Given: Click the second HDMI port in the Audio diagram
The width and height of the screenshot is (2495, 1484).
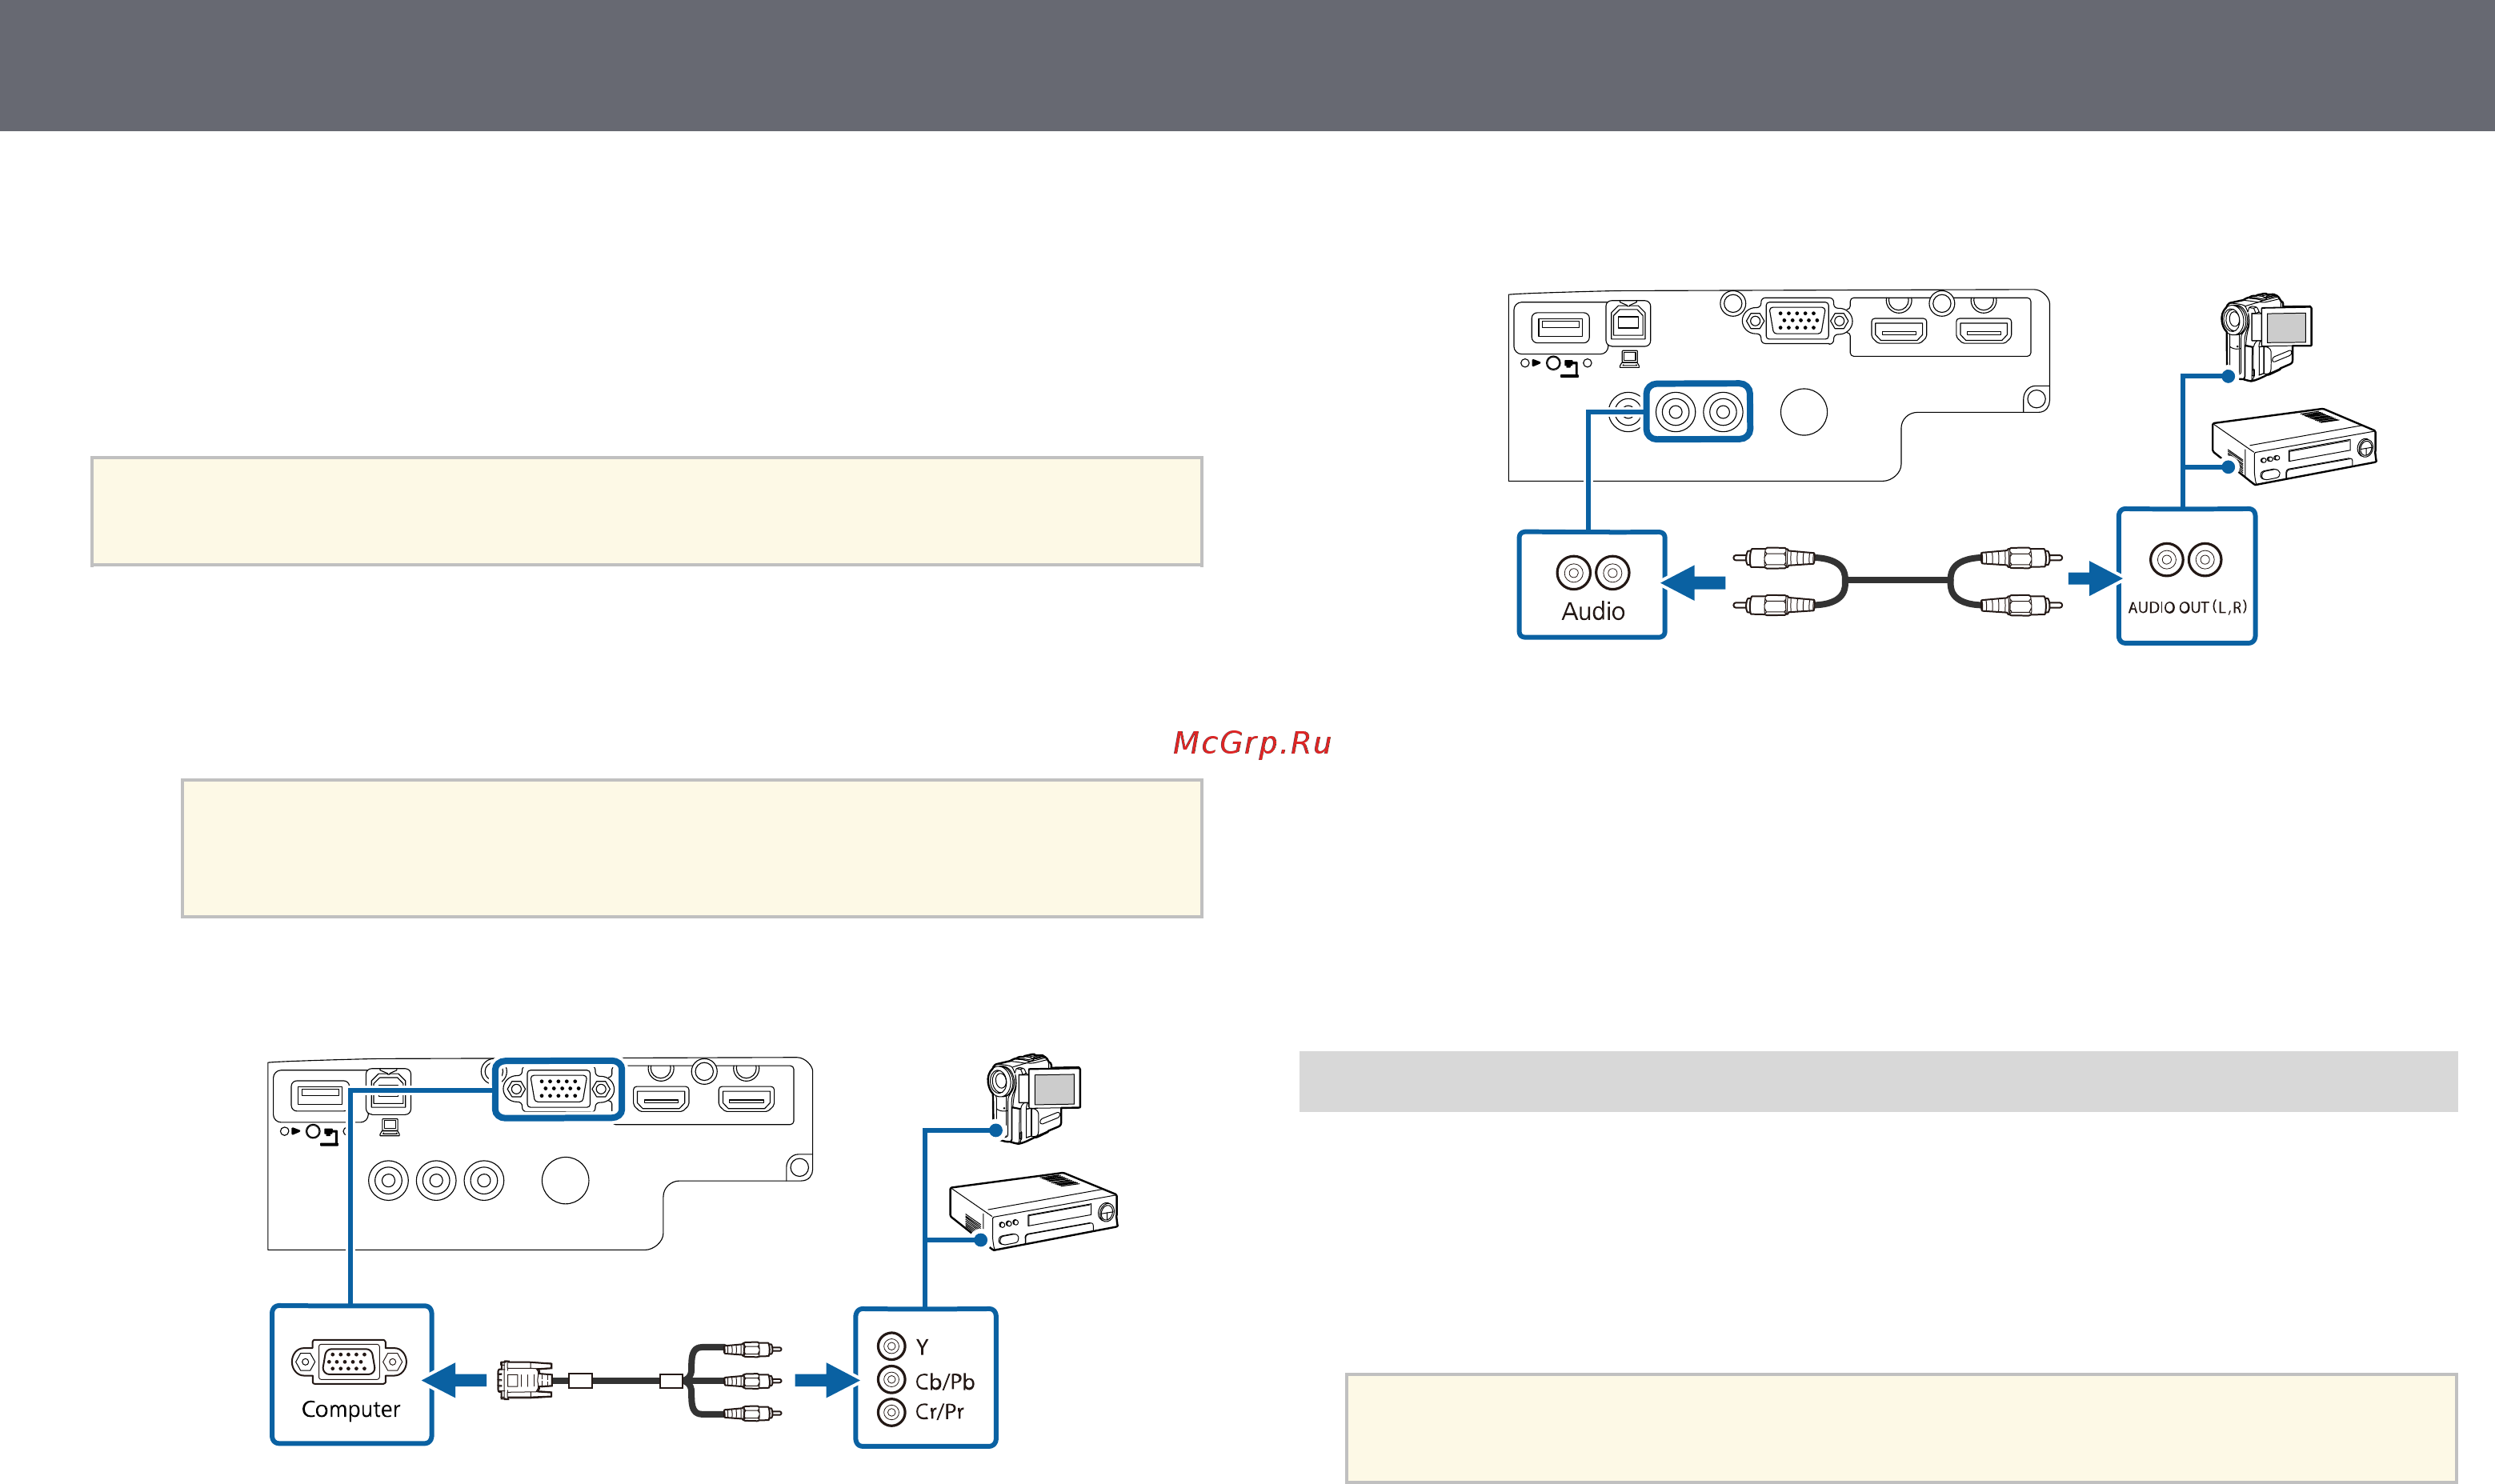Looking at the screenshot, I should pyautogui.click(x=1983, y=330).
